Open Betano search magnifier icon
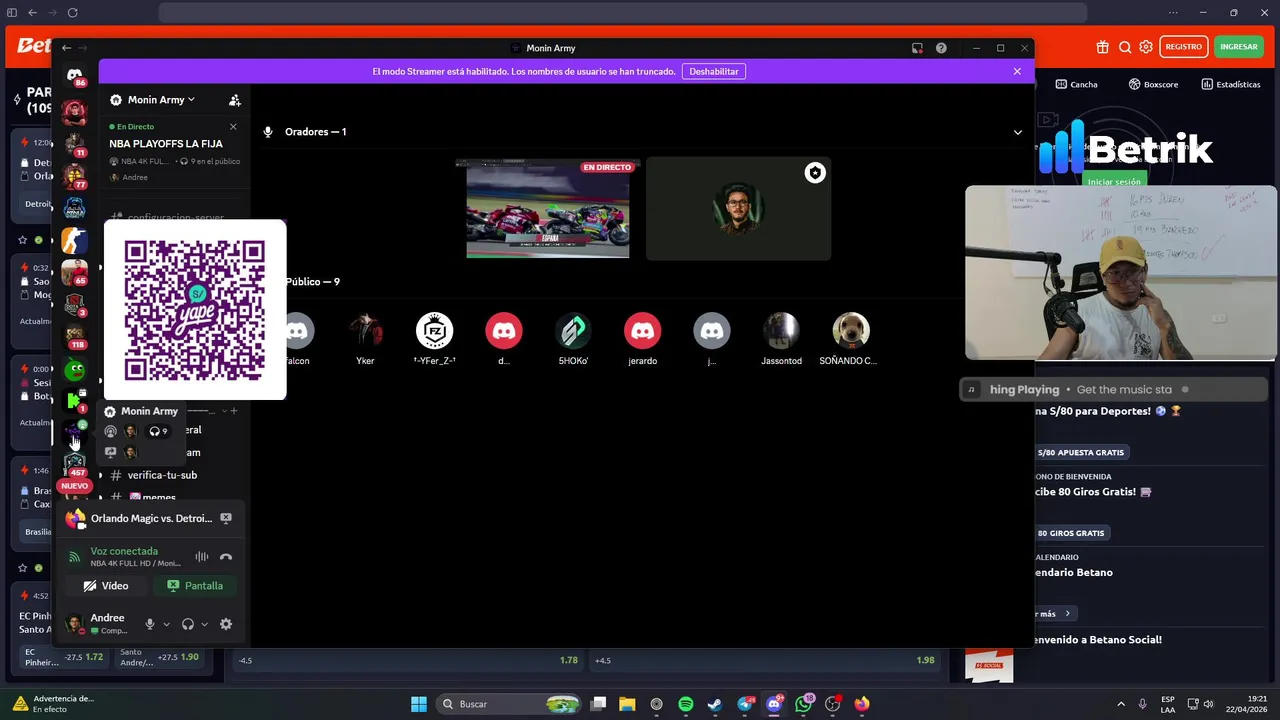1280x720 pixels. coord(1125,47)
